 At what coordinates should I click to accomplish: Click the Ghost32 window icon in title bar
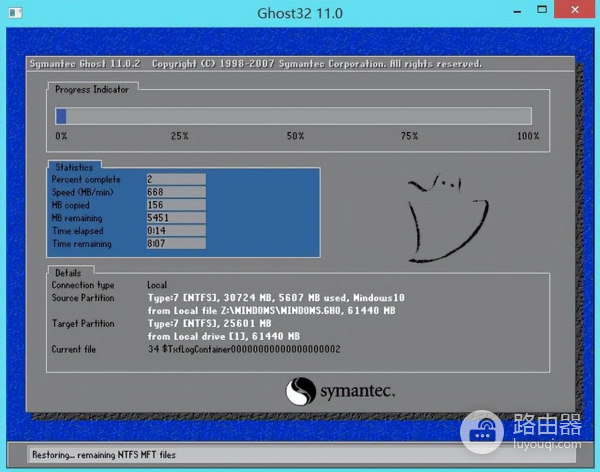[12, 15]
